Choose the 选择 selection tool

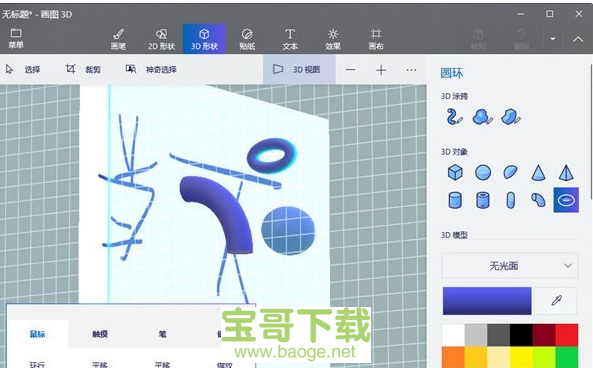click(23, 69)
